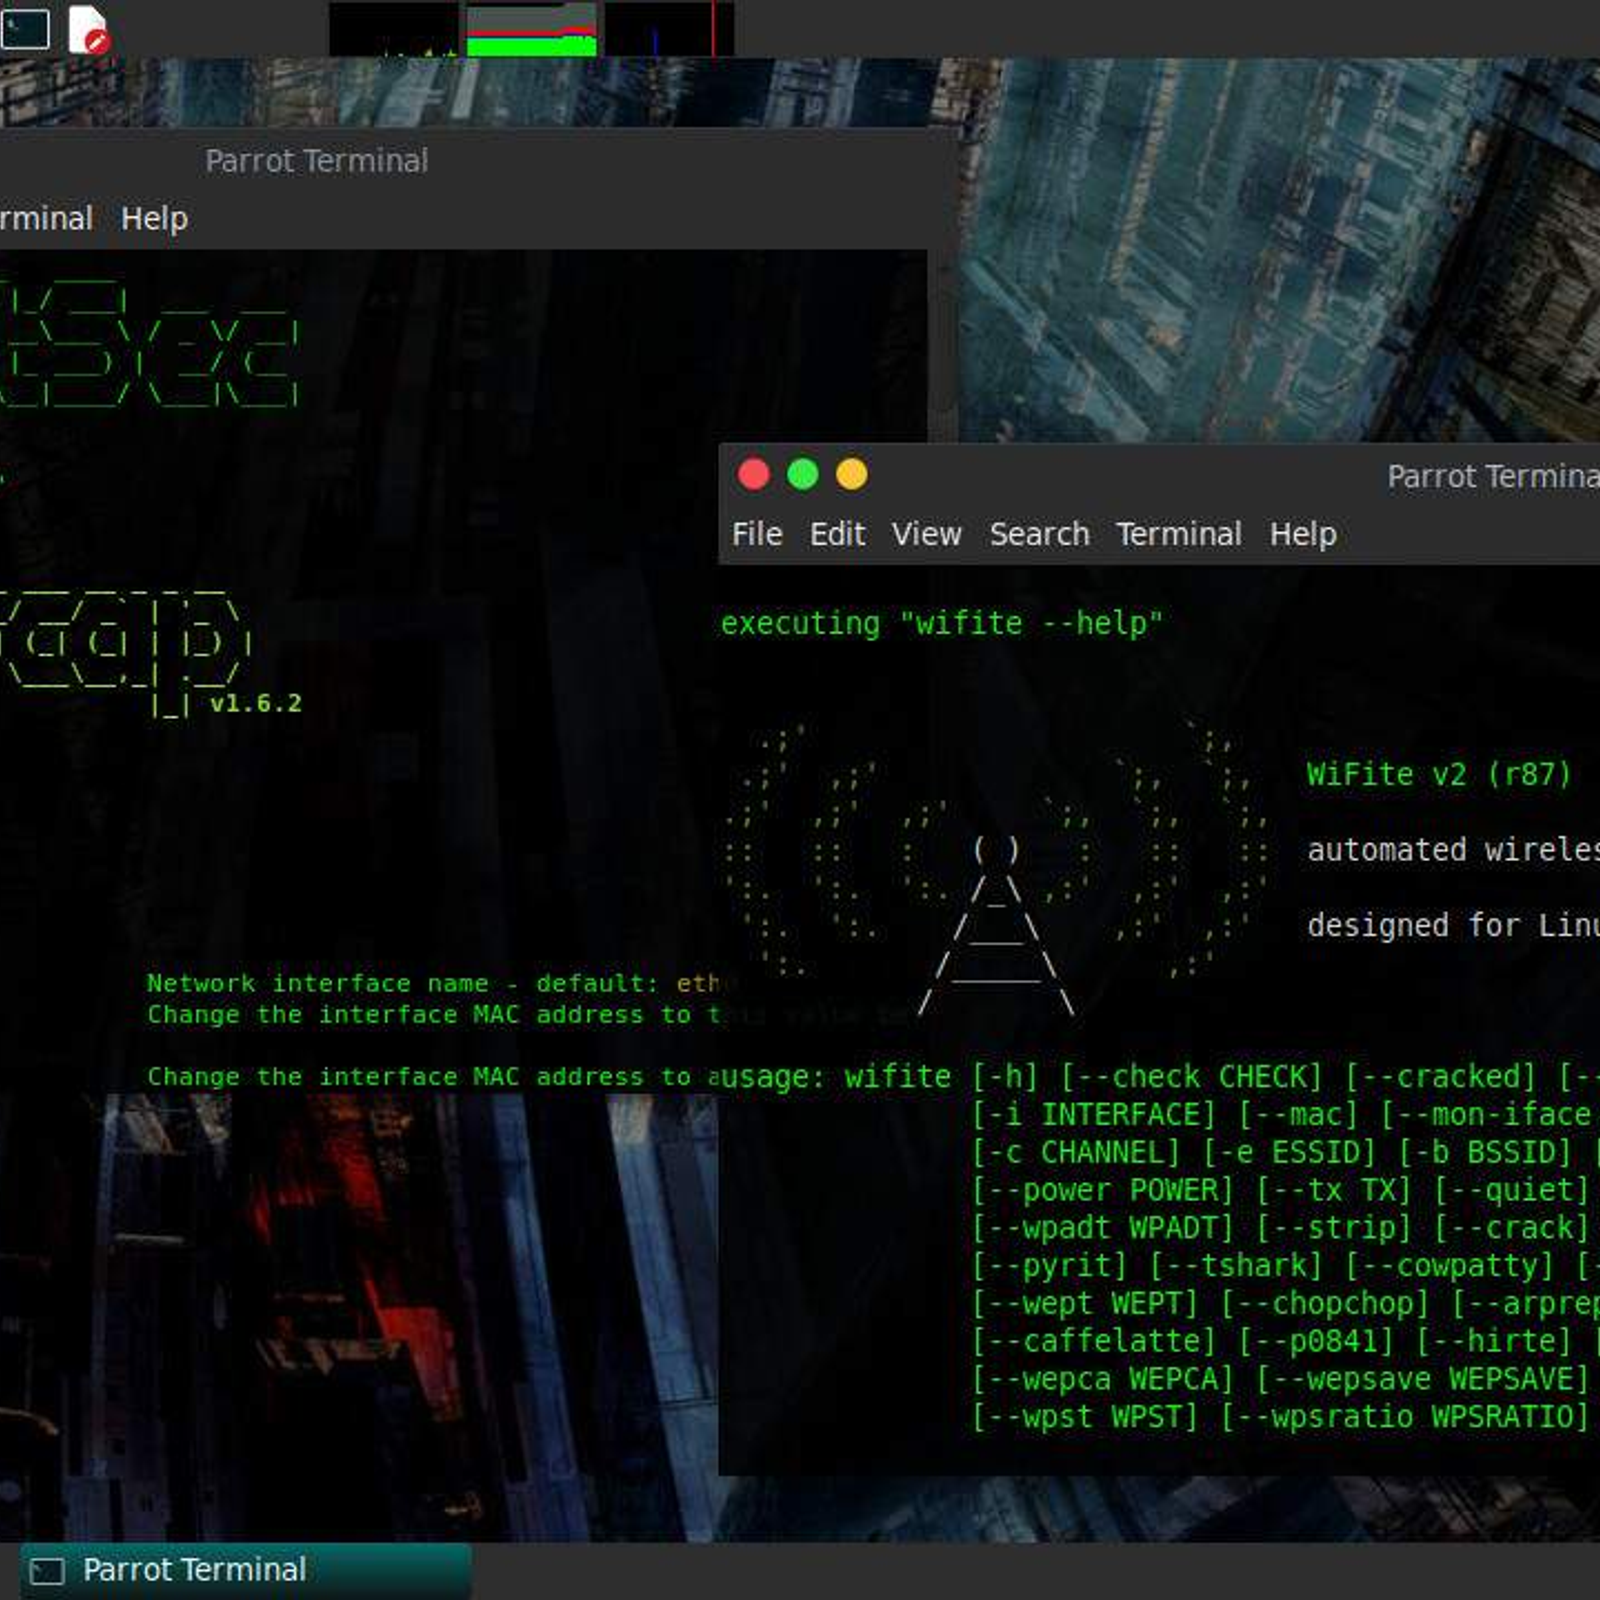Click the '[--wpsratio WPSRATIO]' option text

coord(1404,1417)
